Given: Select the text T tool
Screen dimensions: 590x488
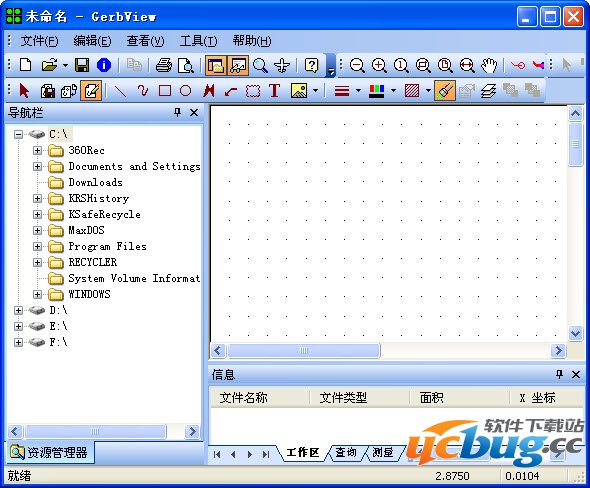Looking at the screenshot, I should [x=275, y=91].
